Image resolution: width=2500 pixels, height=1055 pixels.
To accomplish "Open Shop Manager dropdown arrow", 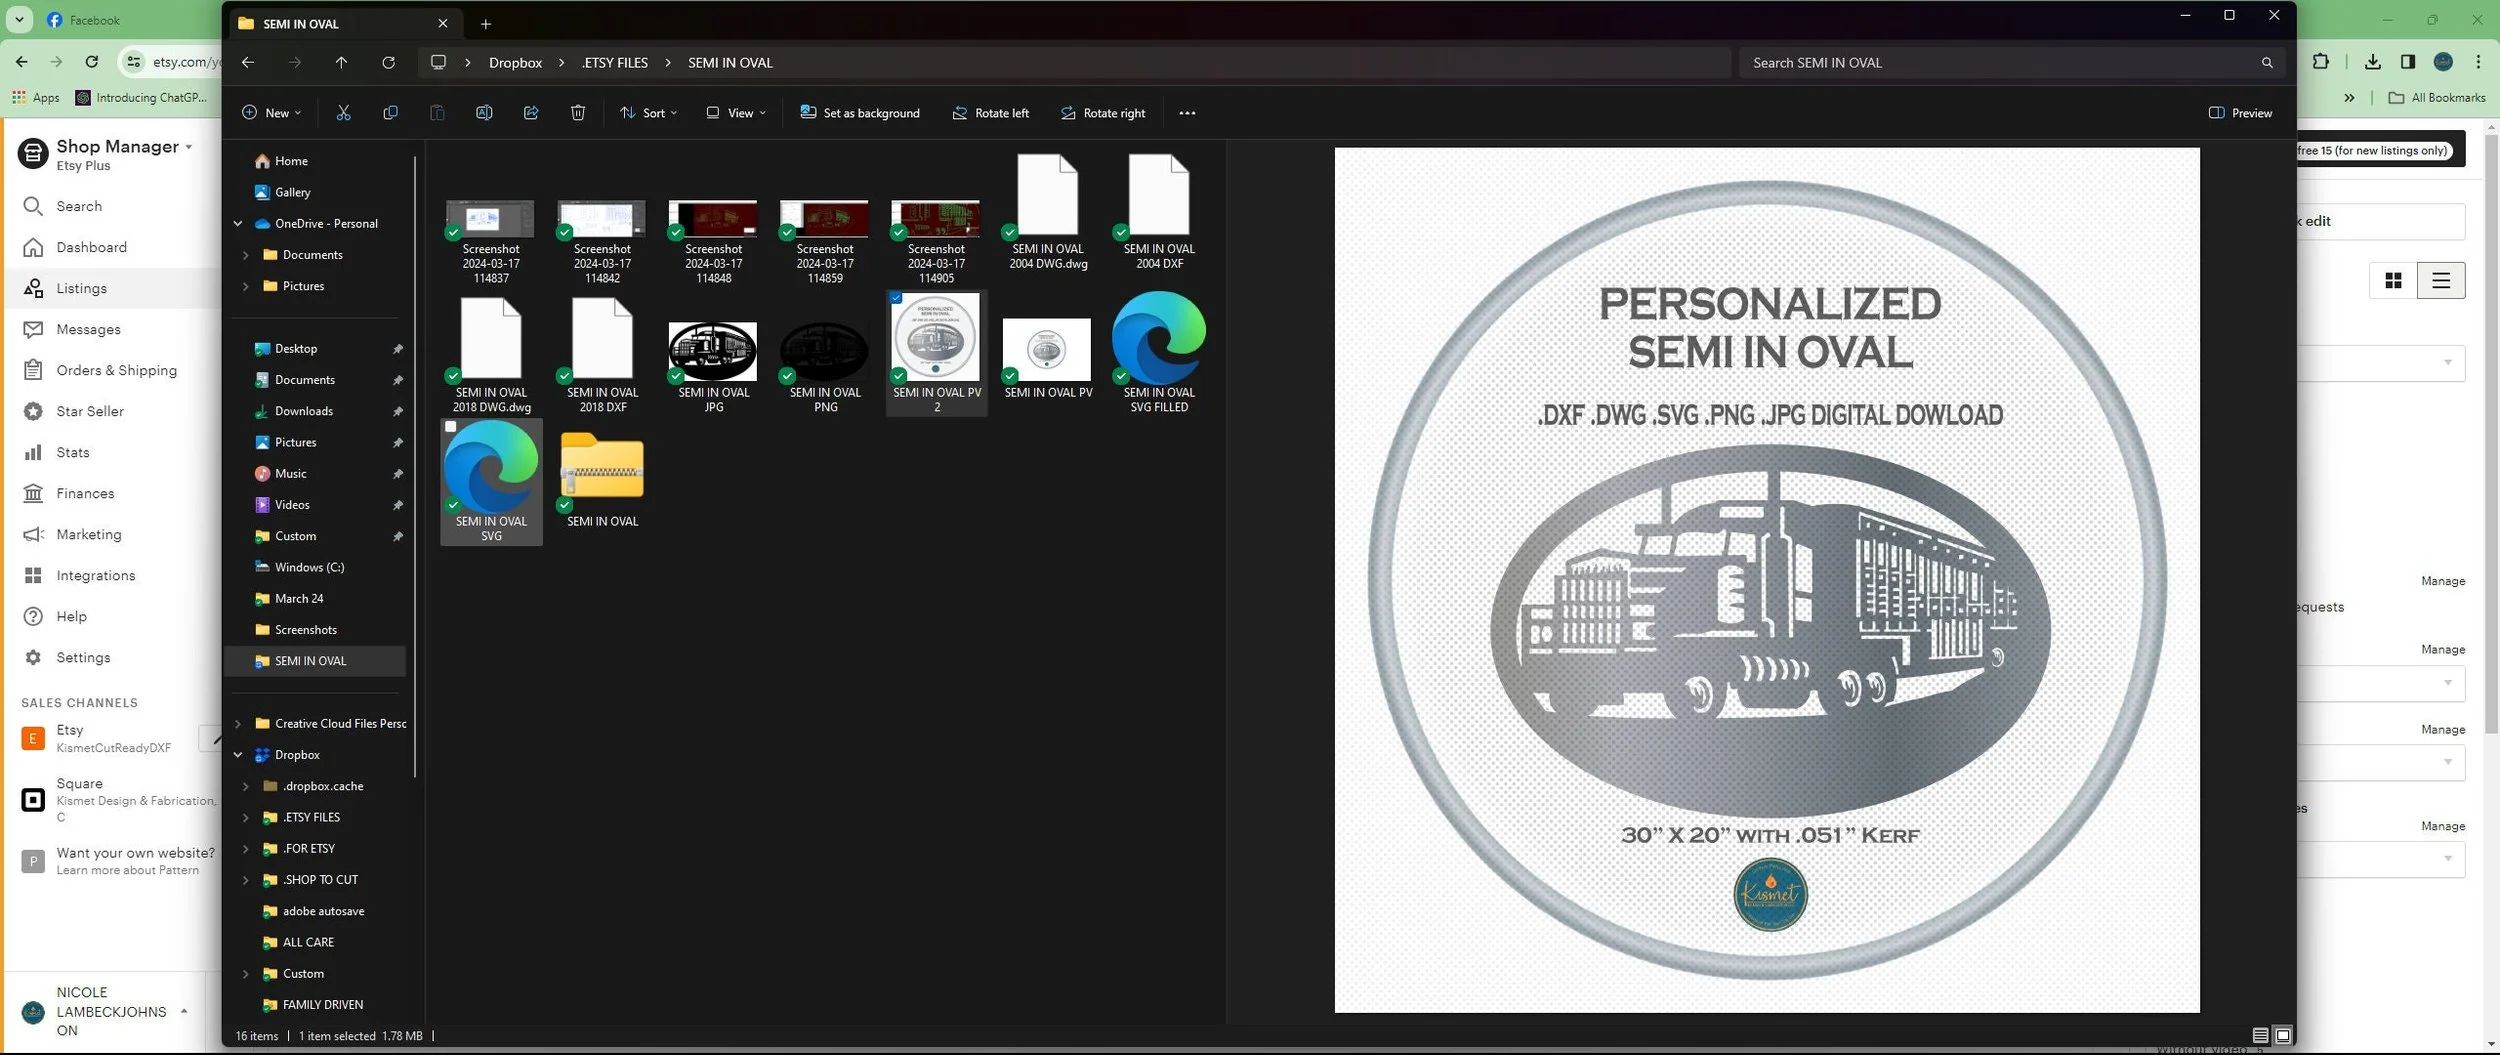I will [189, 147].
